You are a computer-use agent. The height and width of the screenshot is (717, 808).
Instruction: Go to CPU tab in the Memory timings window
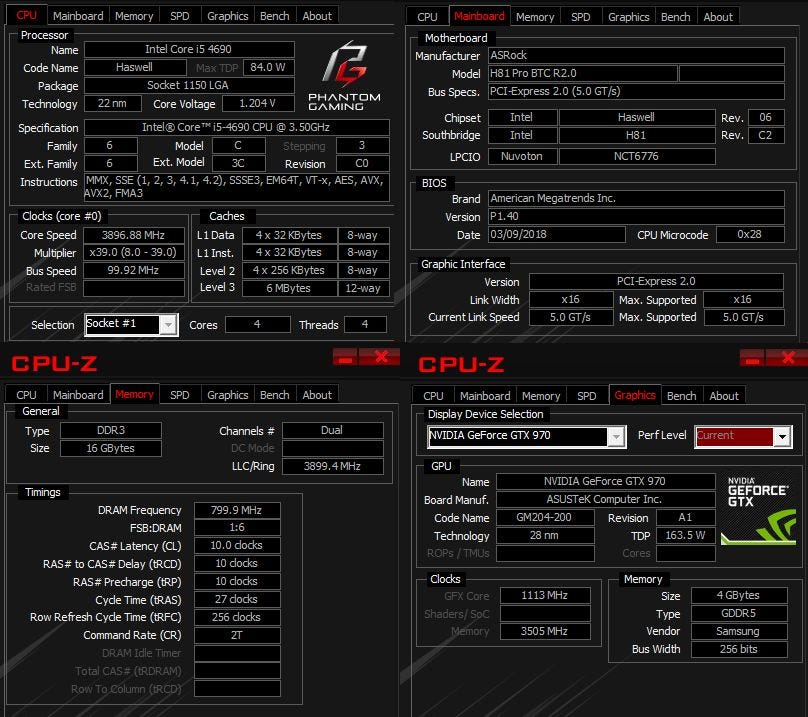tap(26, 395)
